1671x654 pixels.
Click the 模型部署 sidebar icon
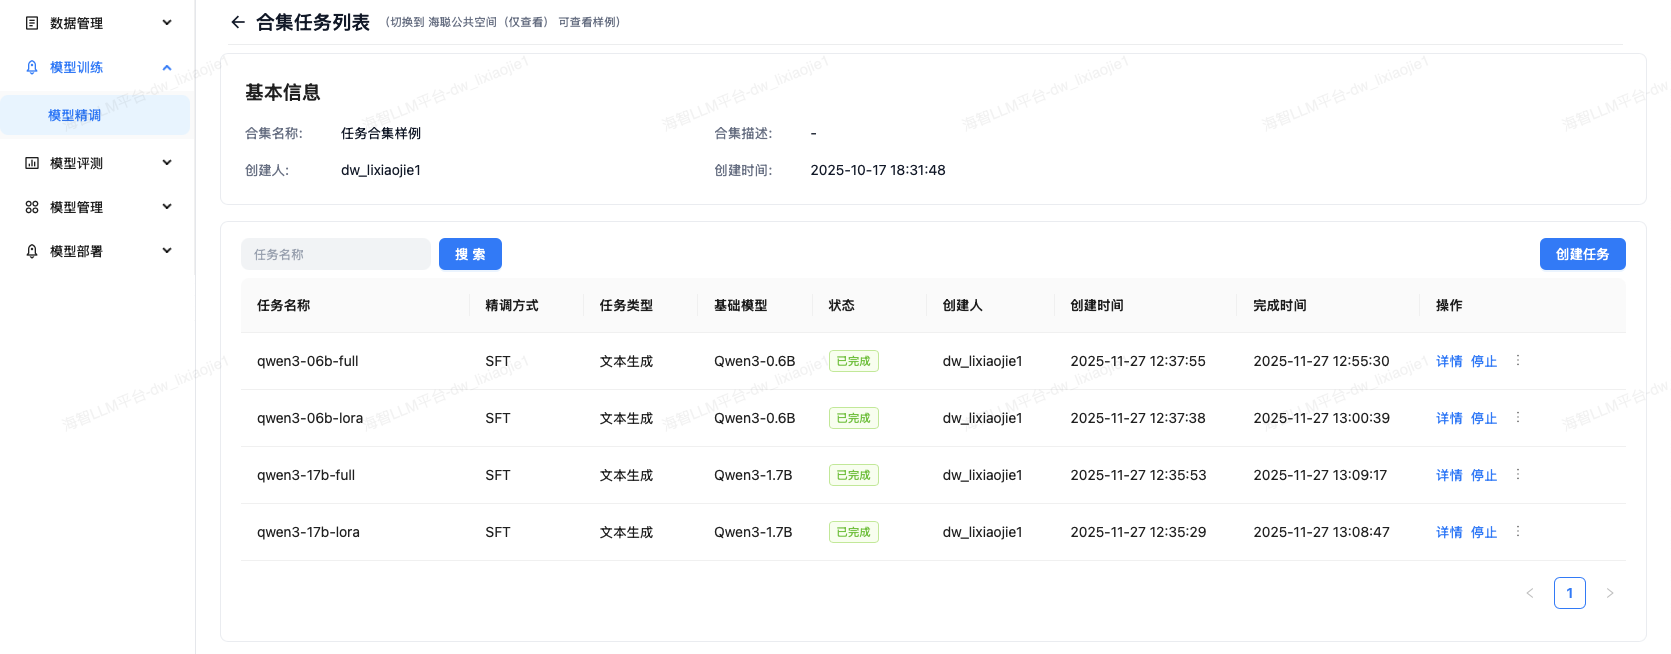[x=32, y=251]
